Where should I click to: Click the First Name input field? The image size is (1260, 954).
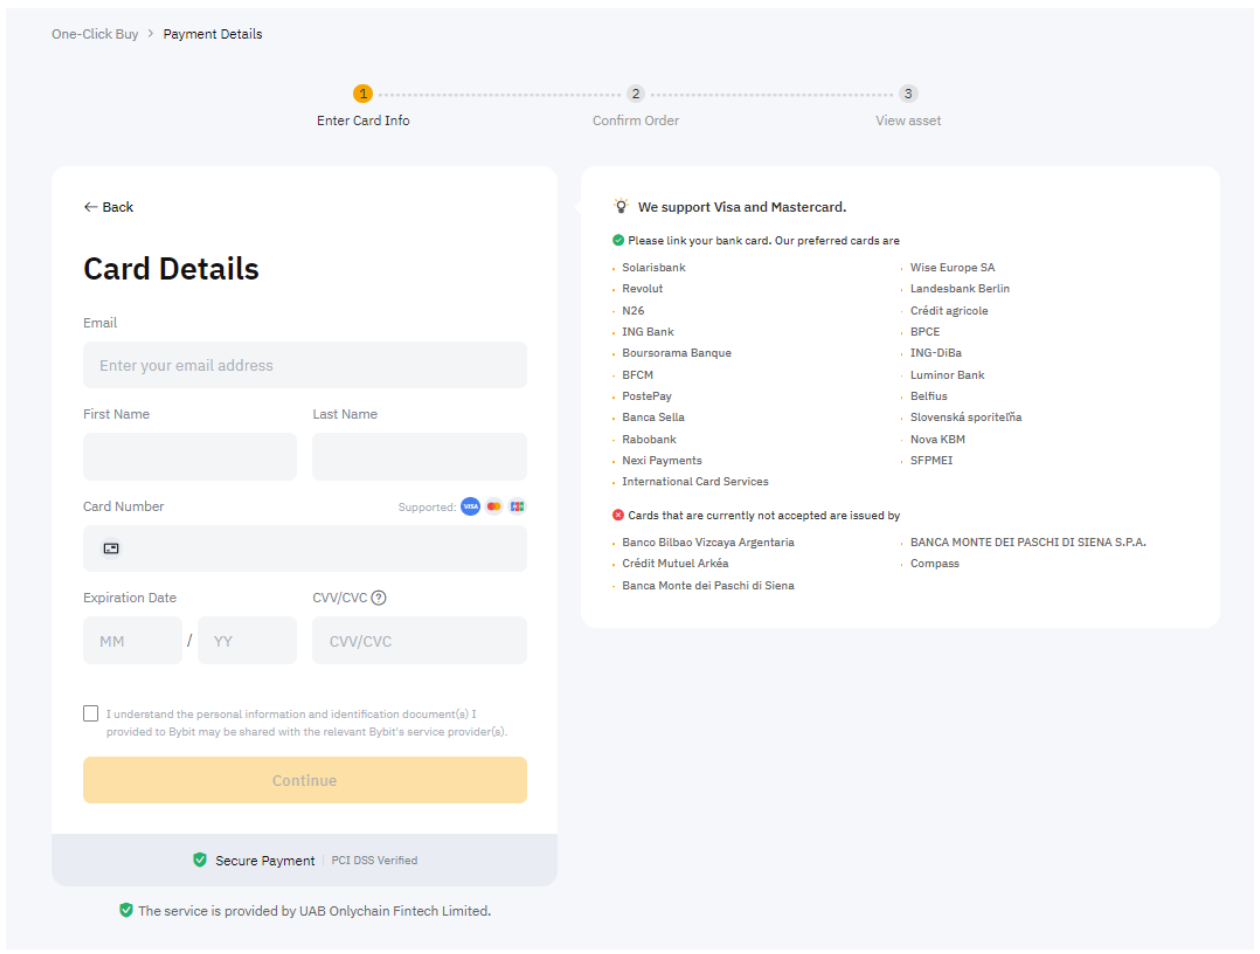point(190,457)
